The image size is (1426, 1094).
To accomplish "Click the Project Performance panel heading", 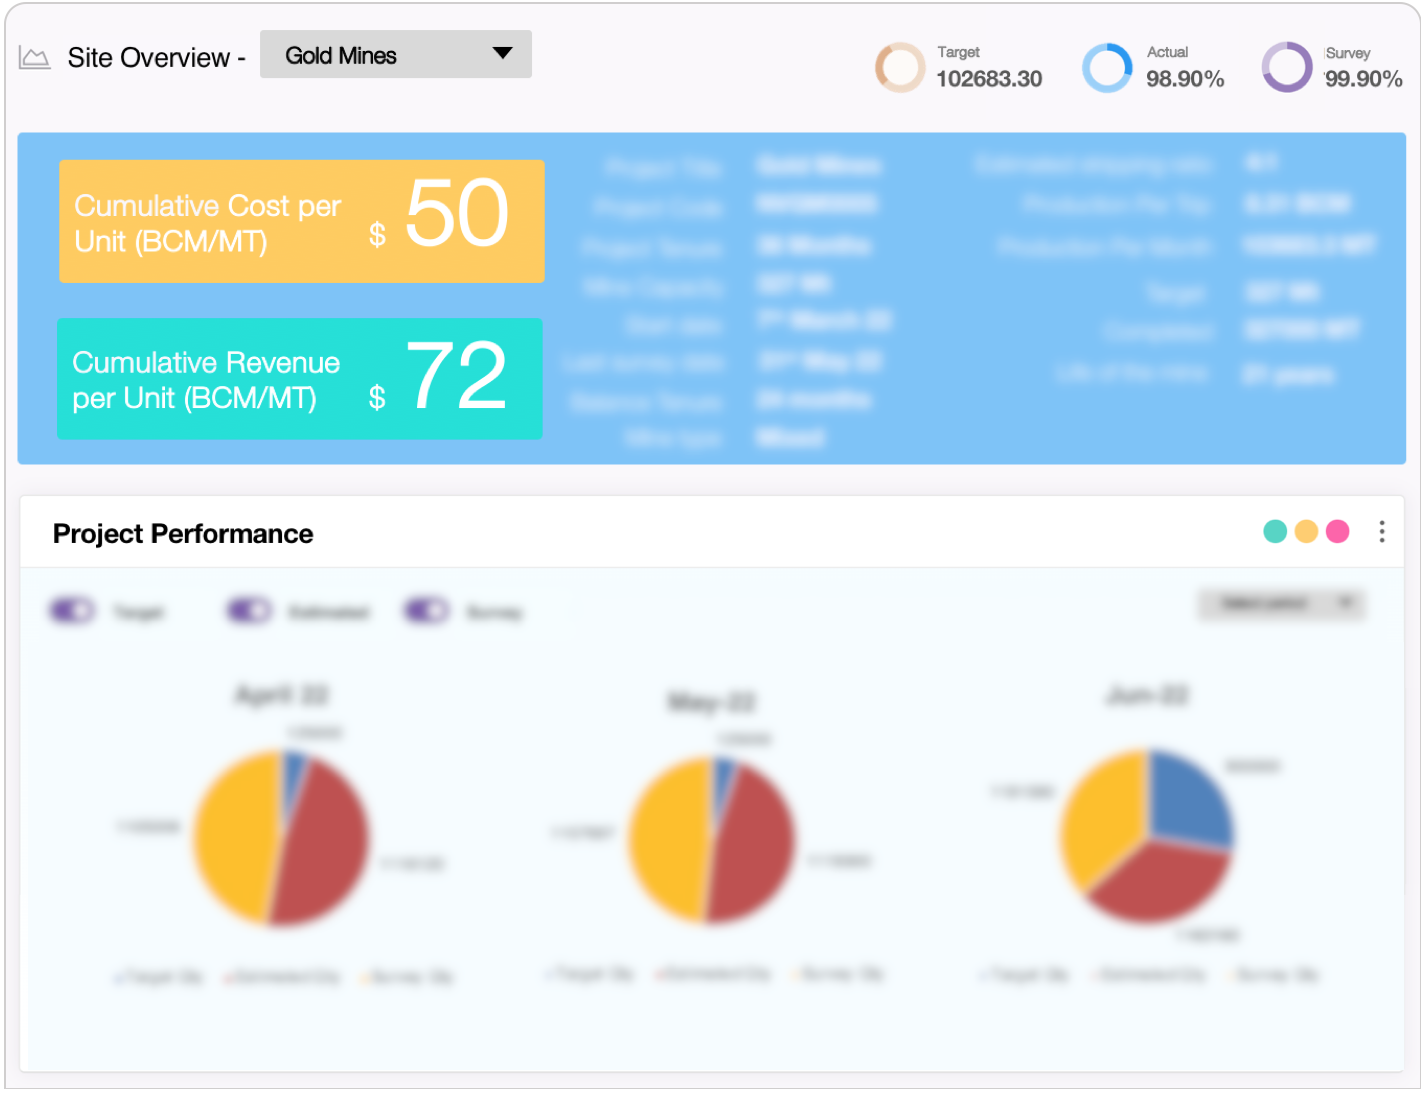I will 183,534.
